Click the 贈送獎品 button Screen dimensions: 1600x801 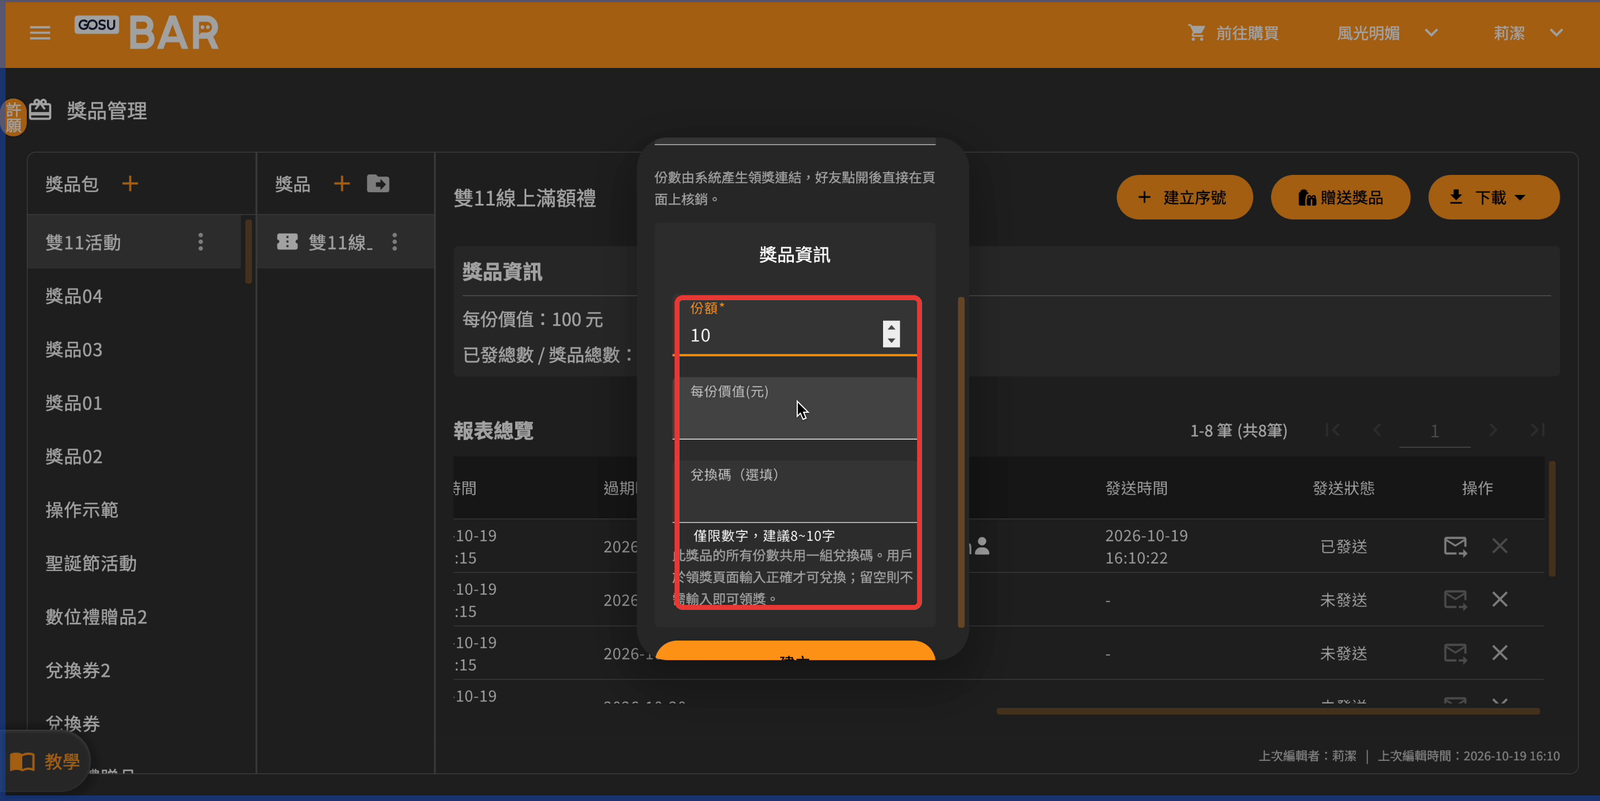(x=1340, y=197)
